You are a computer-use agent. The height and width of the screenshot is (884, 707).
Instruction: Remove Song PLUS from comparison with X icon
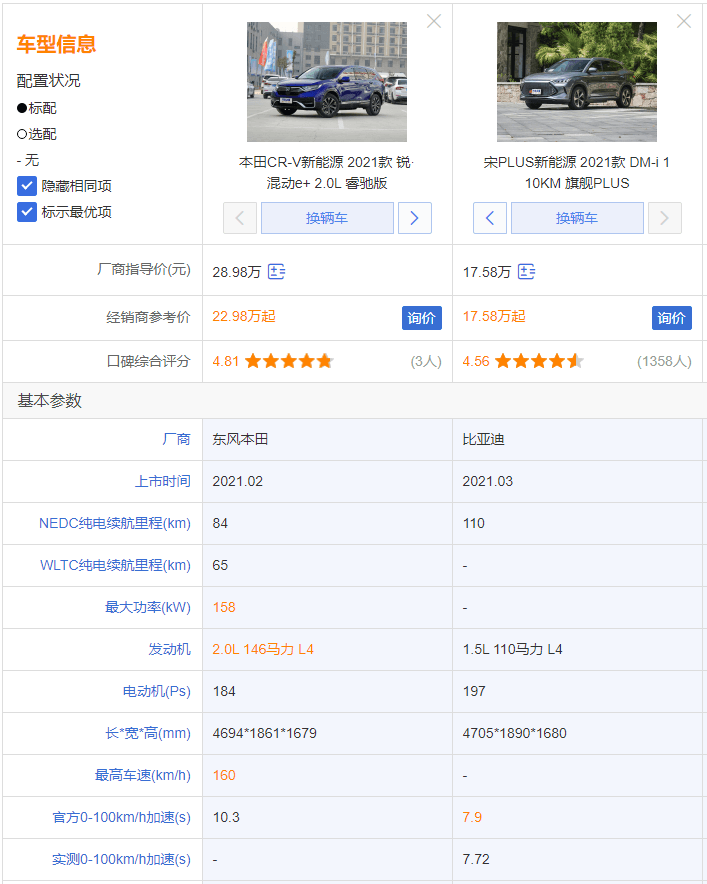point(683,21)
